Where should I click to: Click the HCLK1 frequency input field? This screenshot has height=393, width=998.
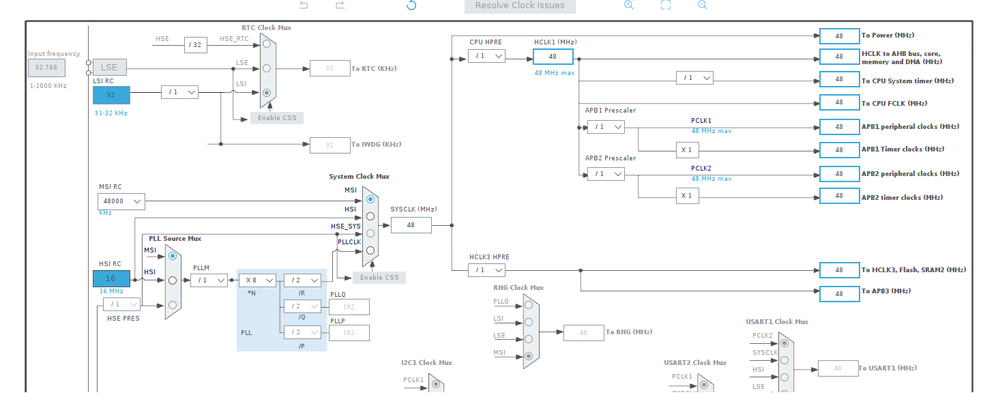[x=553, y=57]
